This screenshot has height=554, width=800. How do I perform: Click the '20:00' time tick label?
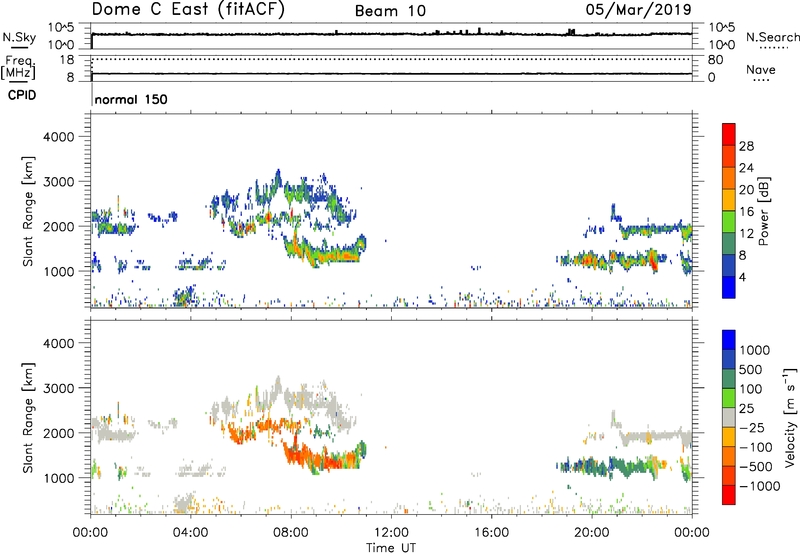tap(591, 533)
